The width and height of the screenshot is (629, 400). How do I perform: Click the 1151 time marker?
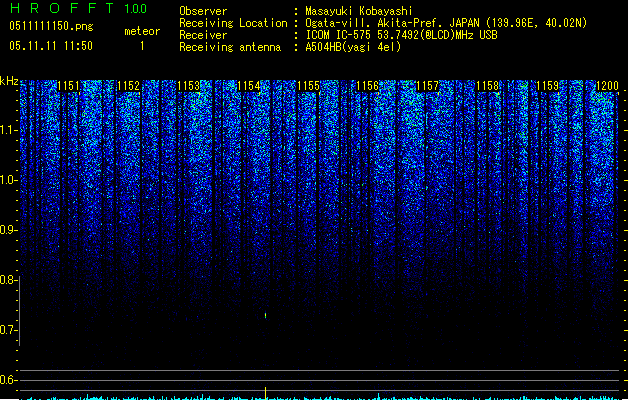click(x=69, y=86)
